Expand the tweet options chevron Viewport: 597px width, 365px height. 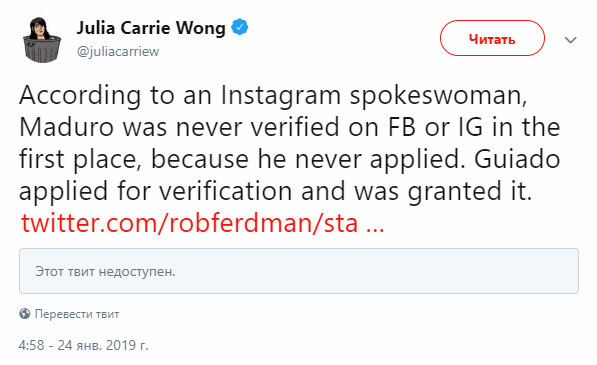point(570,40)
